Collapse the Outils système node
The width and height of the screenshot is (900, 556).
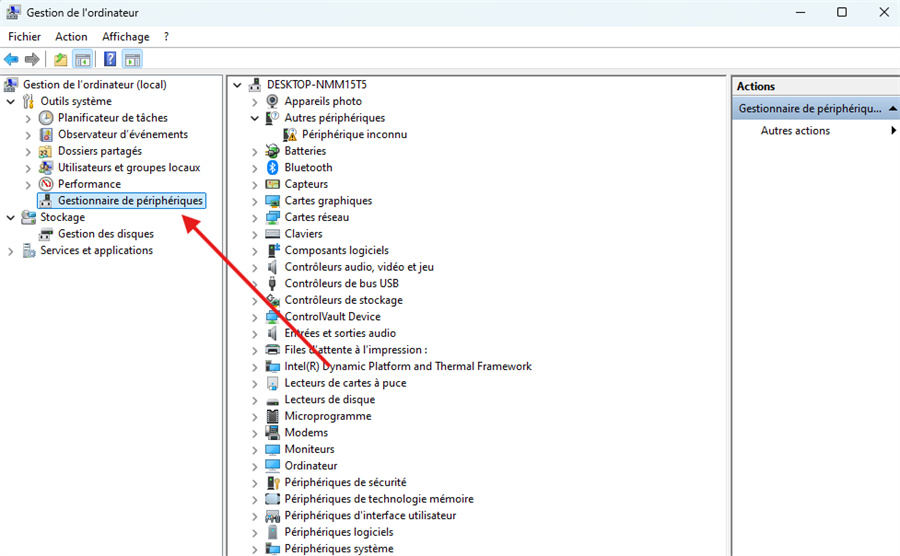[x=10, y=102]
